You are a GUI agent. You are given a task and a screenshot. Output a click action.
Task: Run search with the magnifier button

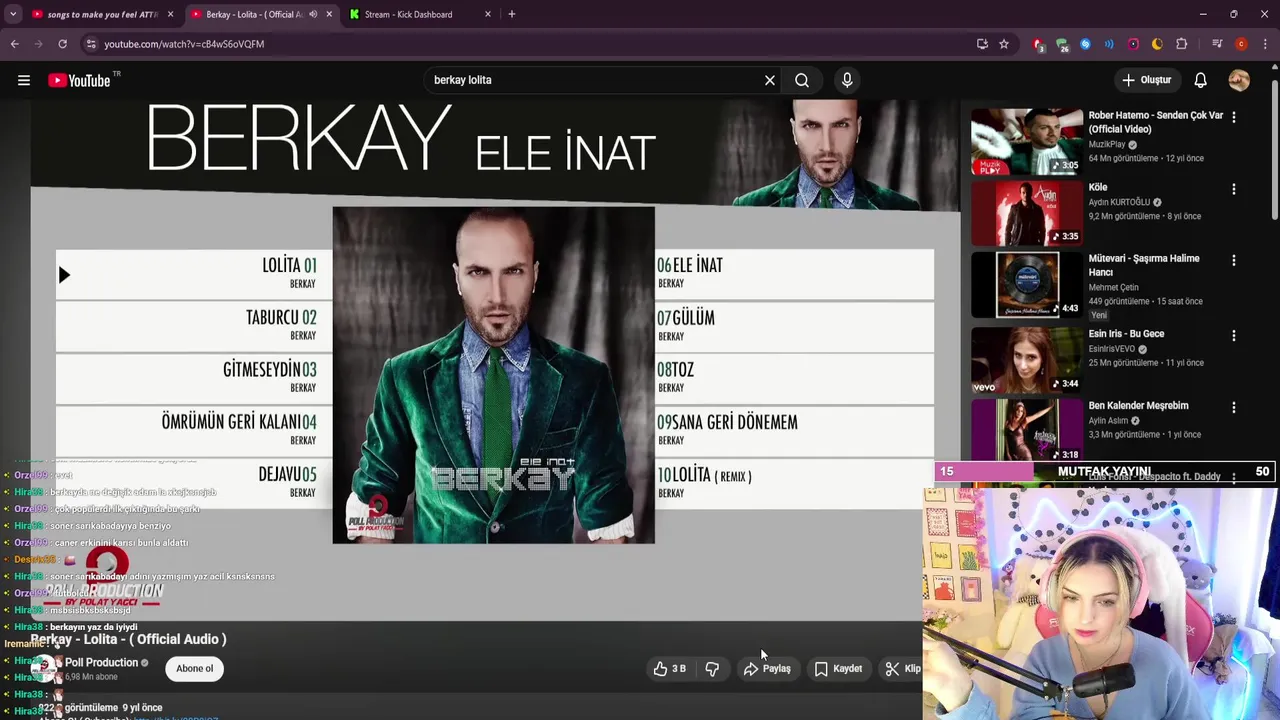coord(802,80)
